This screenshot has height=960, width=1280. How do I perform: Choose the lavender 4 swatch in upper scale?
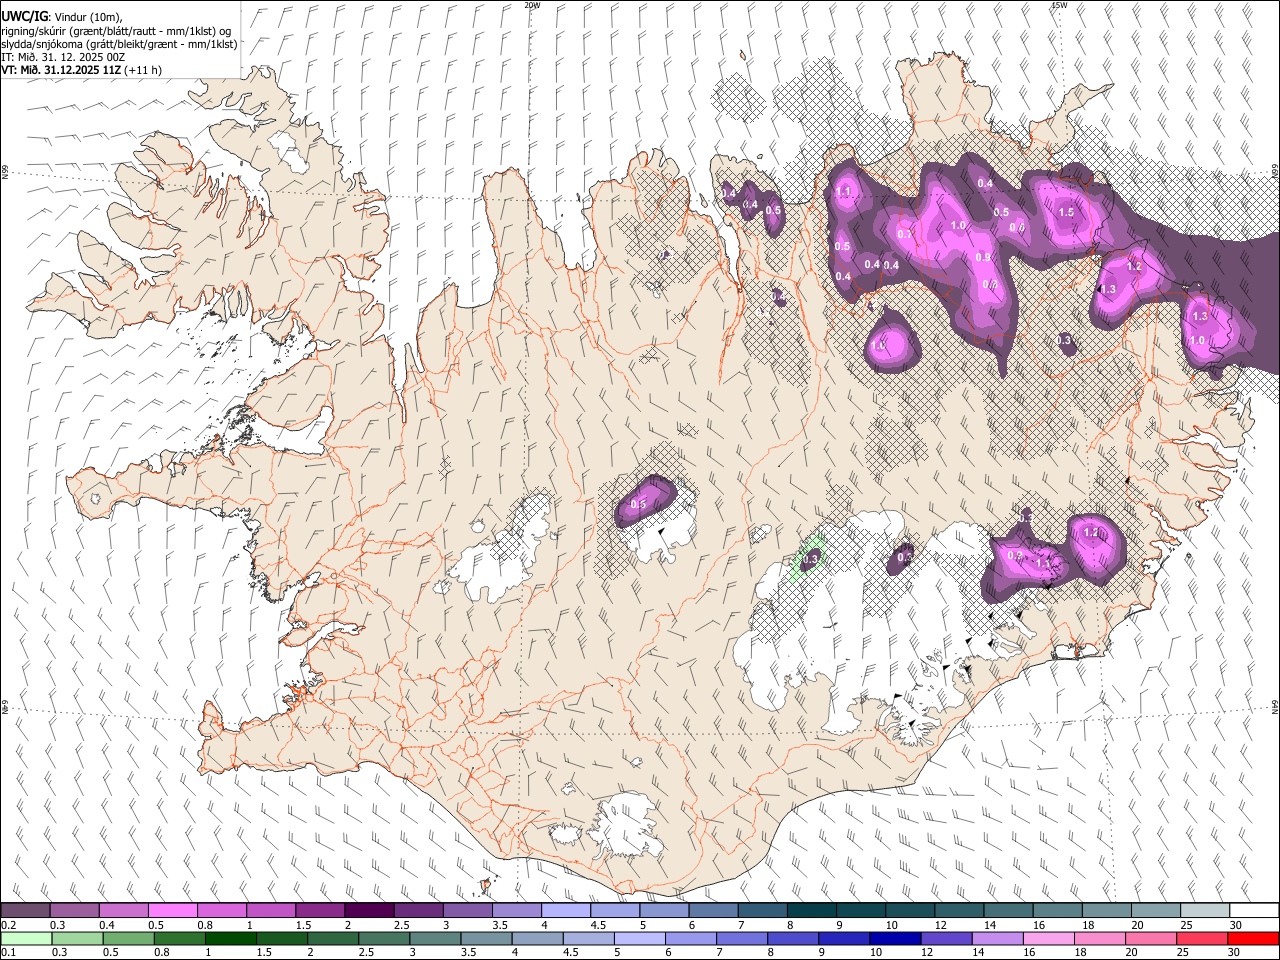coord(566,910)
